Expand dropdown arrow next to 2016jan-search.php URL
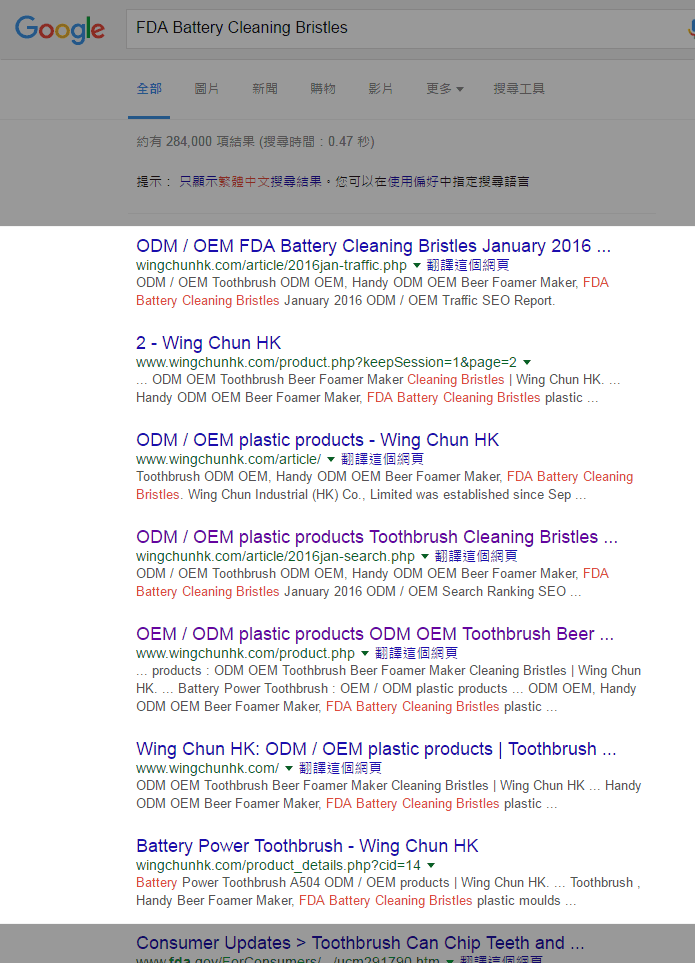 coord(425,556)
